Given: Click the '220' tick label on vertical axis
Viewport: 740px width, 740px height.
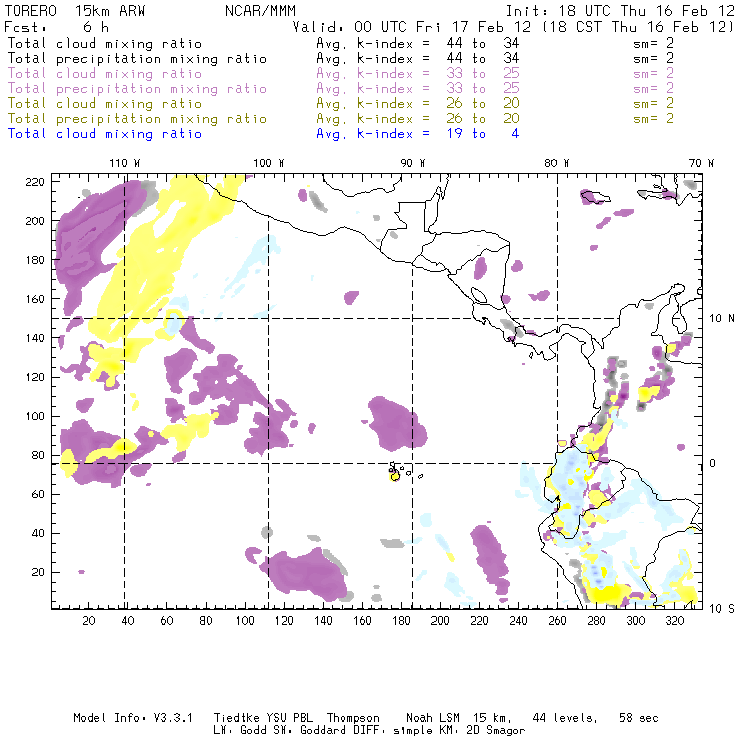Looking at the screenshot, I should (x=35, y=182).
